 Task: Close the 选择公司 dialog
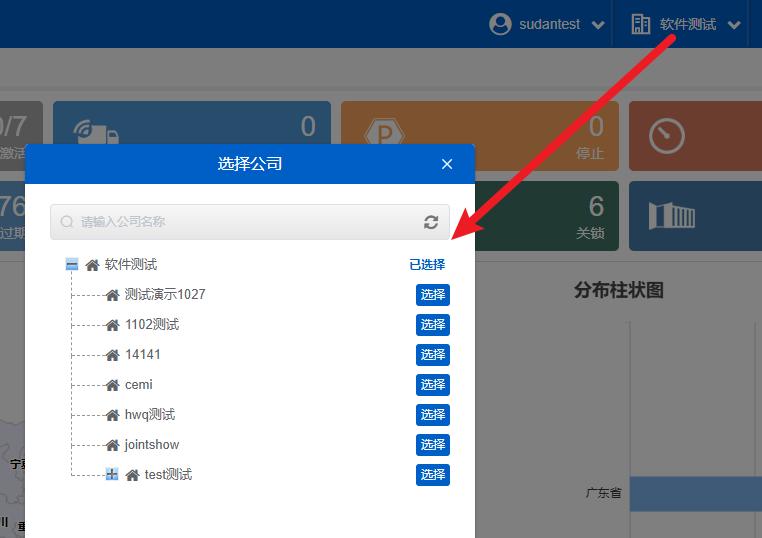click(x=447, y=164)
